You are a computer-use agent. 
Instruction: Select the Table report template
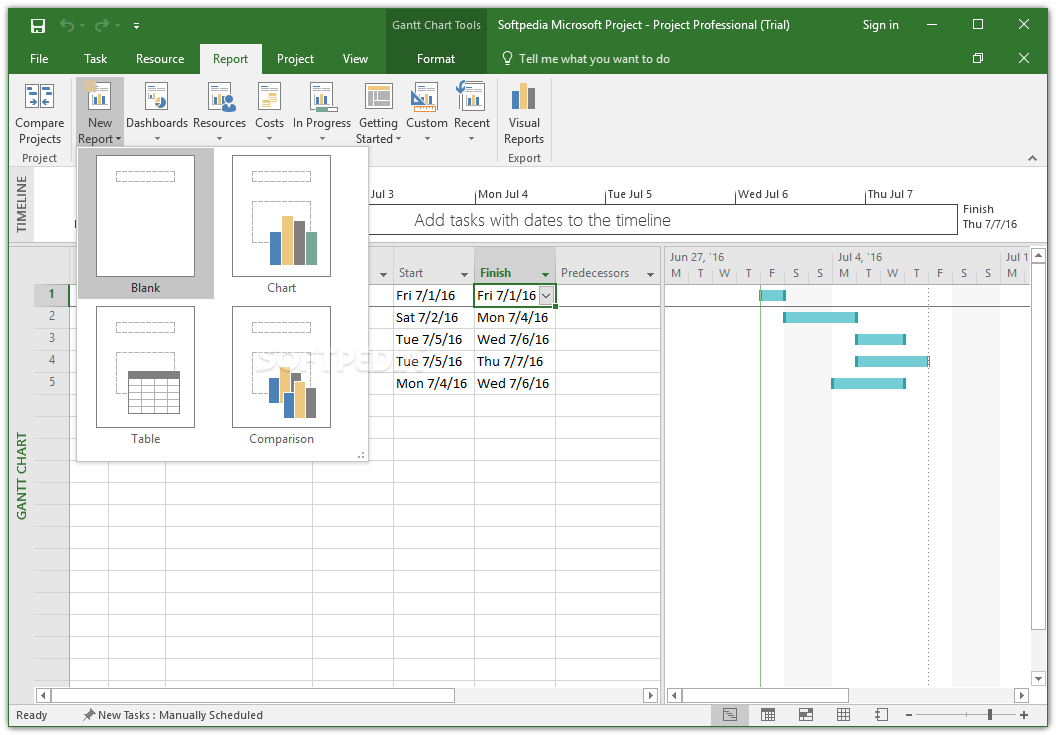(x=145, y=375)
